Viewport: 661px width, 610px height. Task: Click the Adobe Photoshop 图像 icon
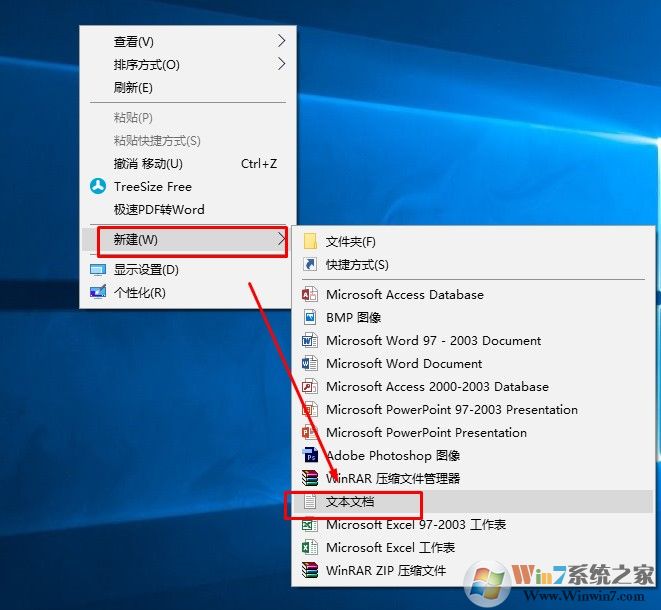pyautogui.click(x=311, y=455)
